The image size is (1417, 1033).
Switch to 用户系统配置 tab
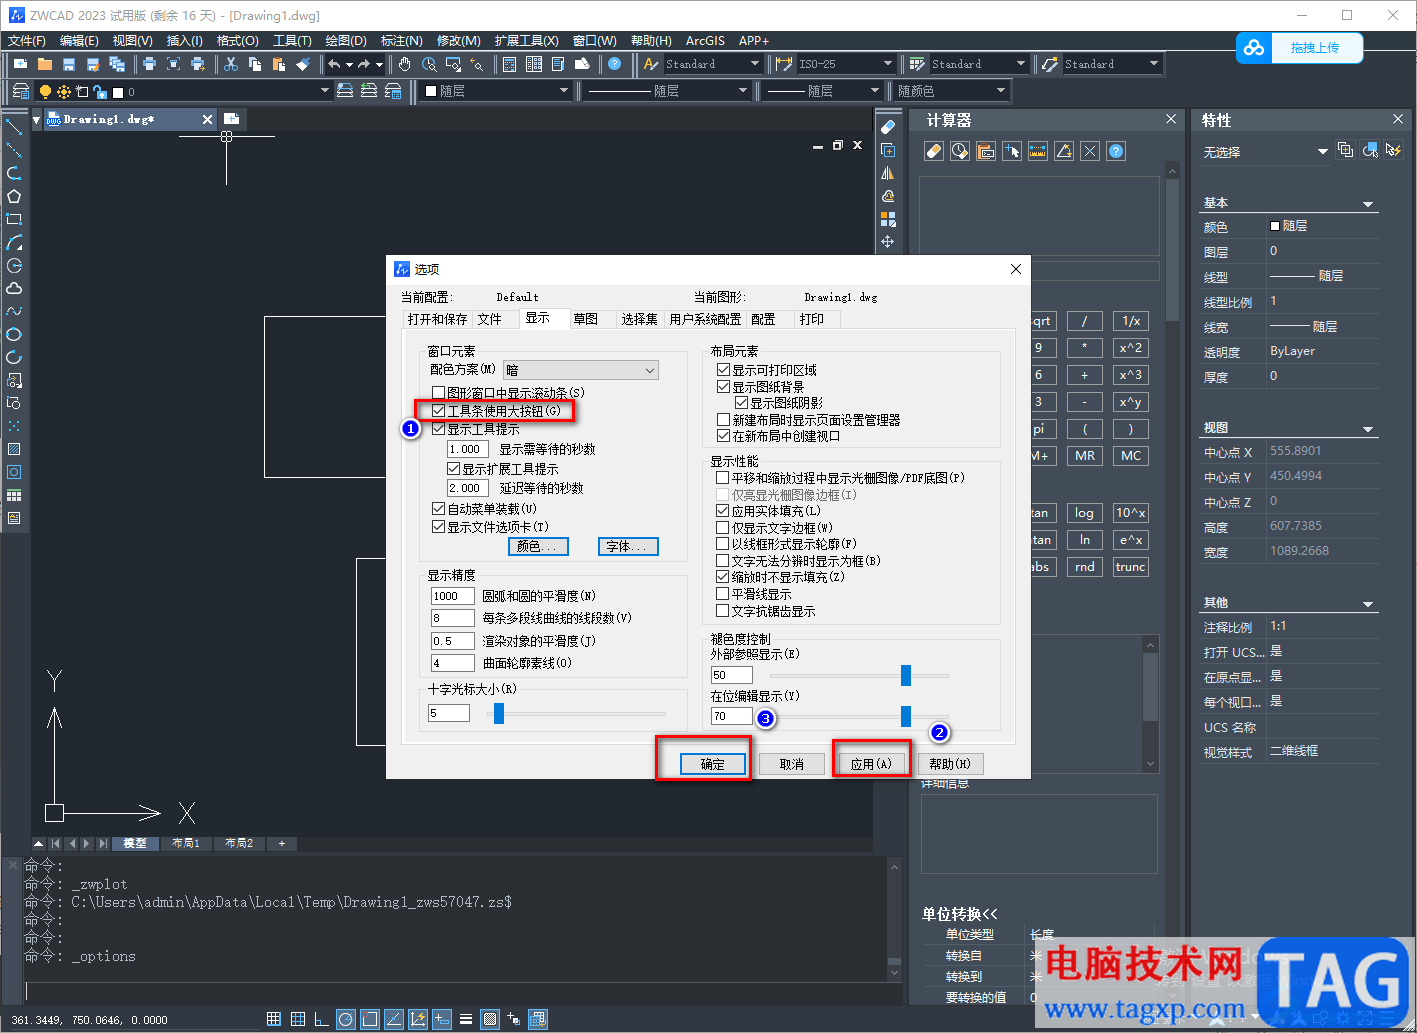click(705, 319)
